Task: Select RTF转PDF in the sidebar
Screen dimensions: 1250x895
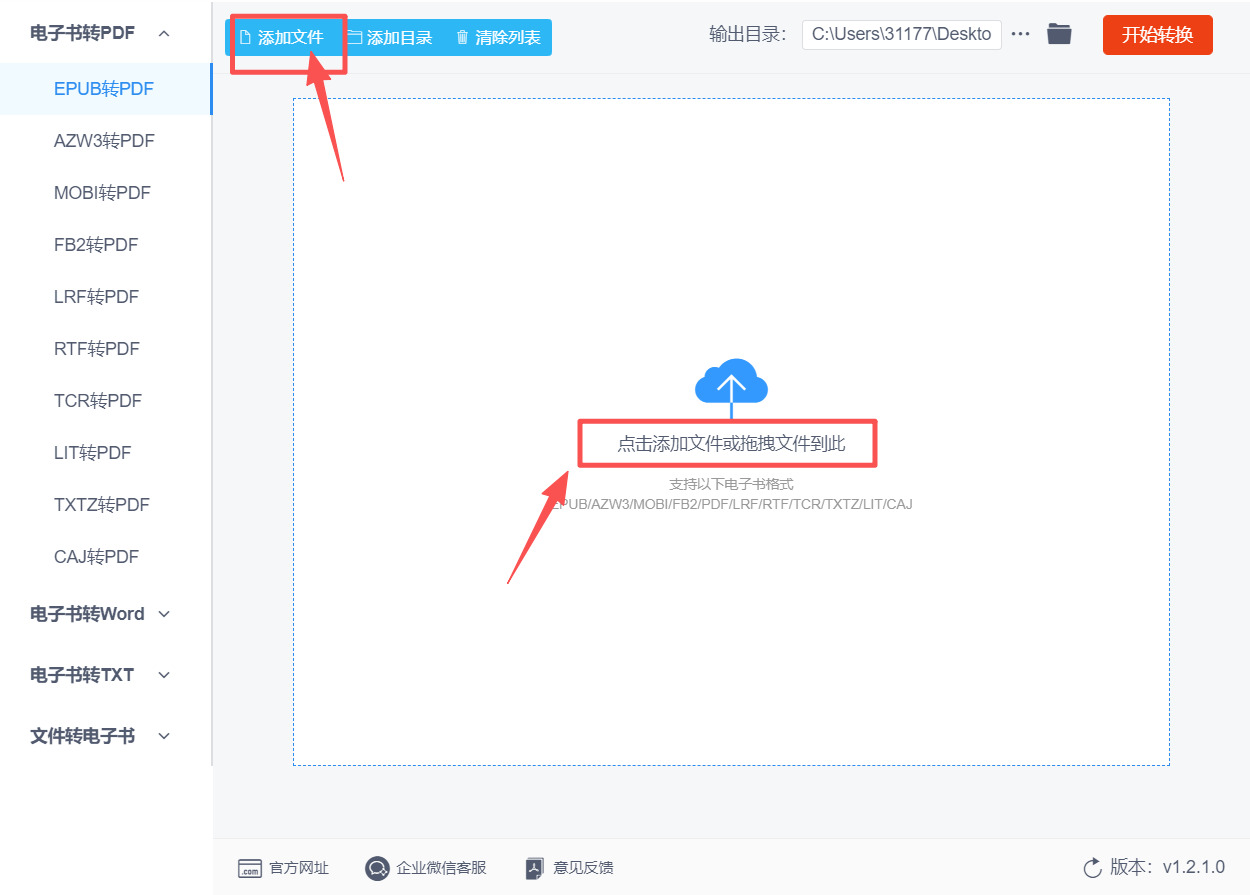Action: [105, 349]
